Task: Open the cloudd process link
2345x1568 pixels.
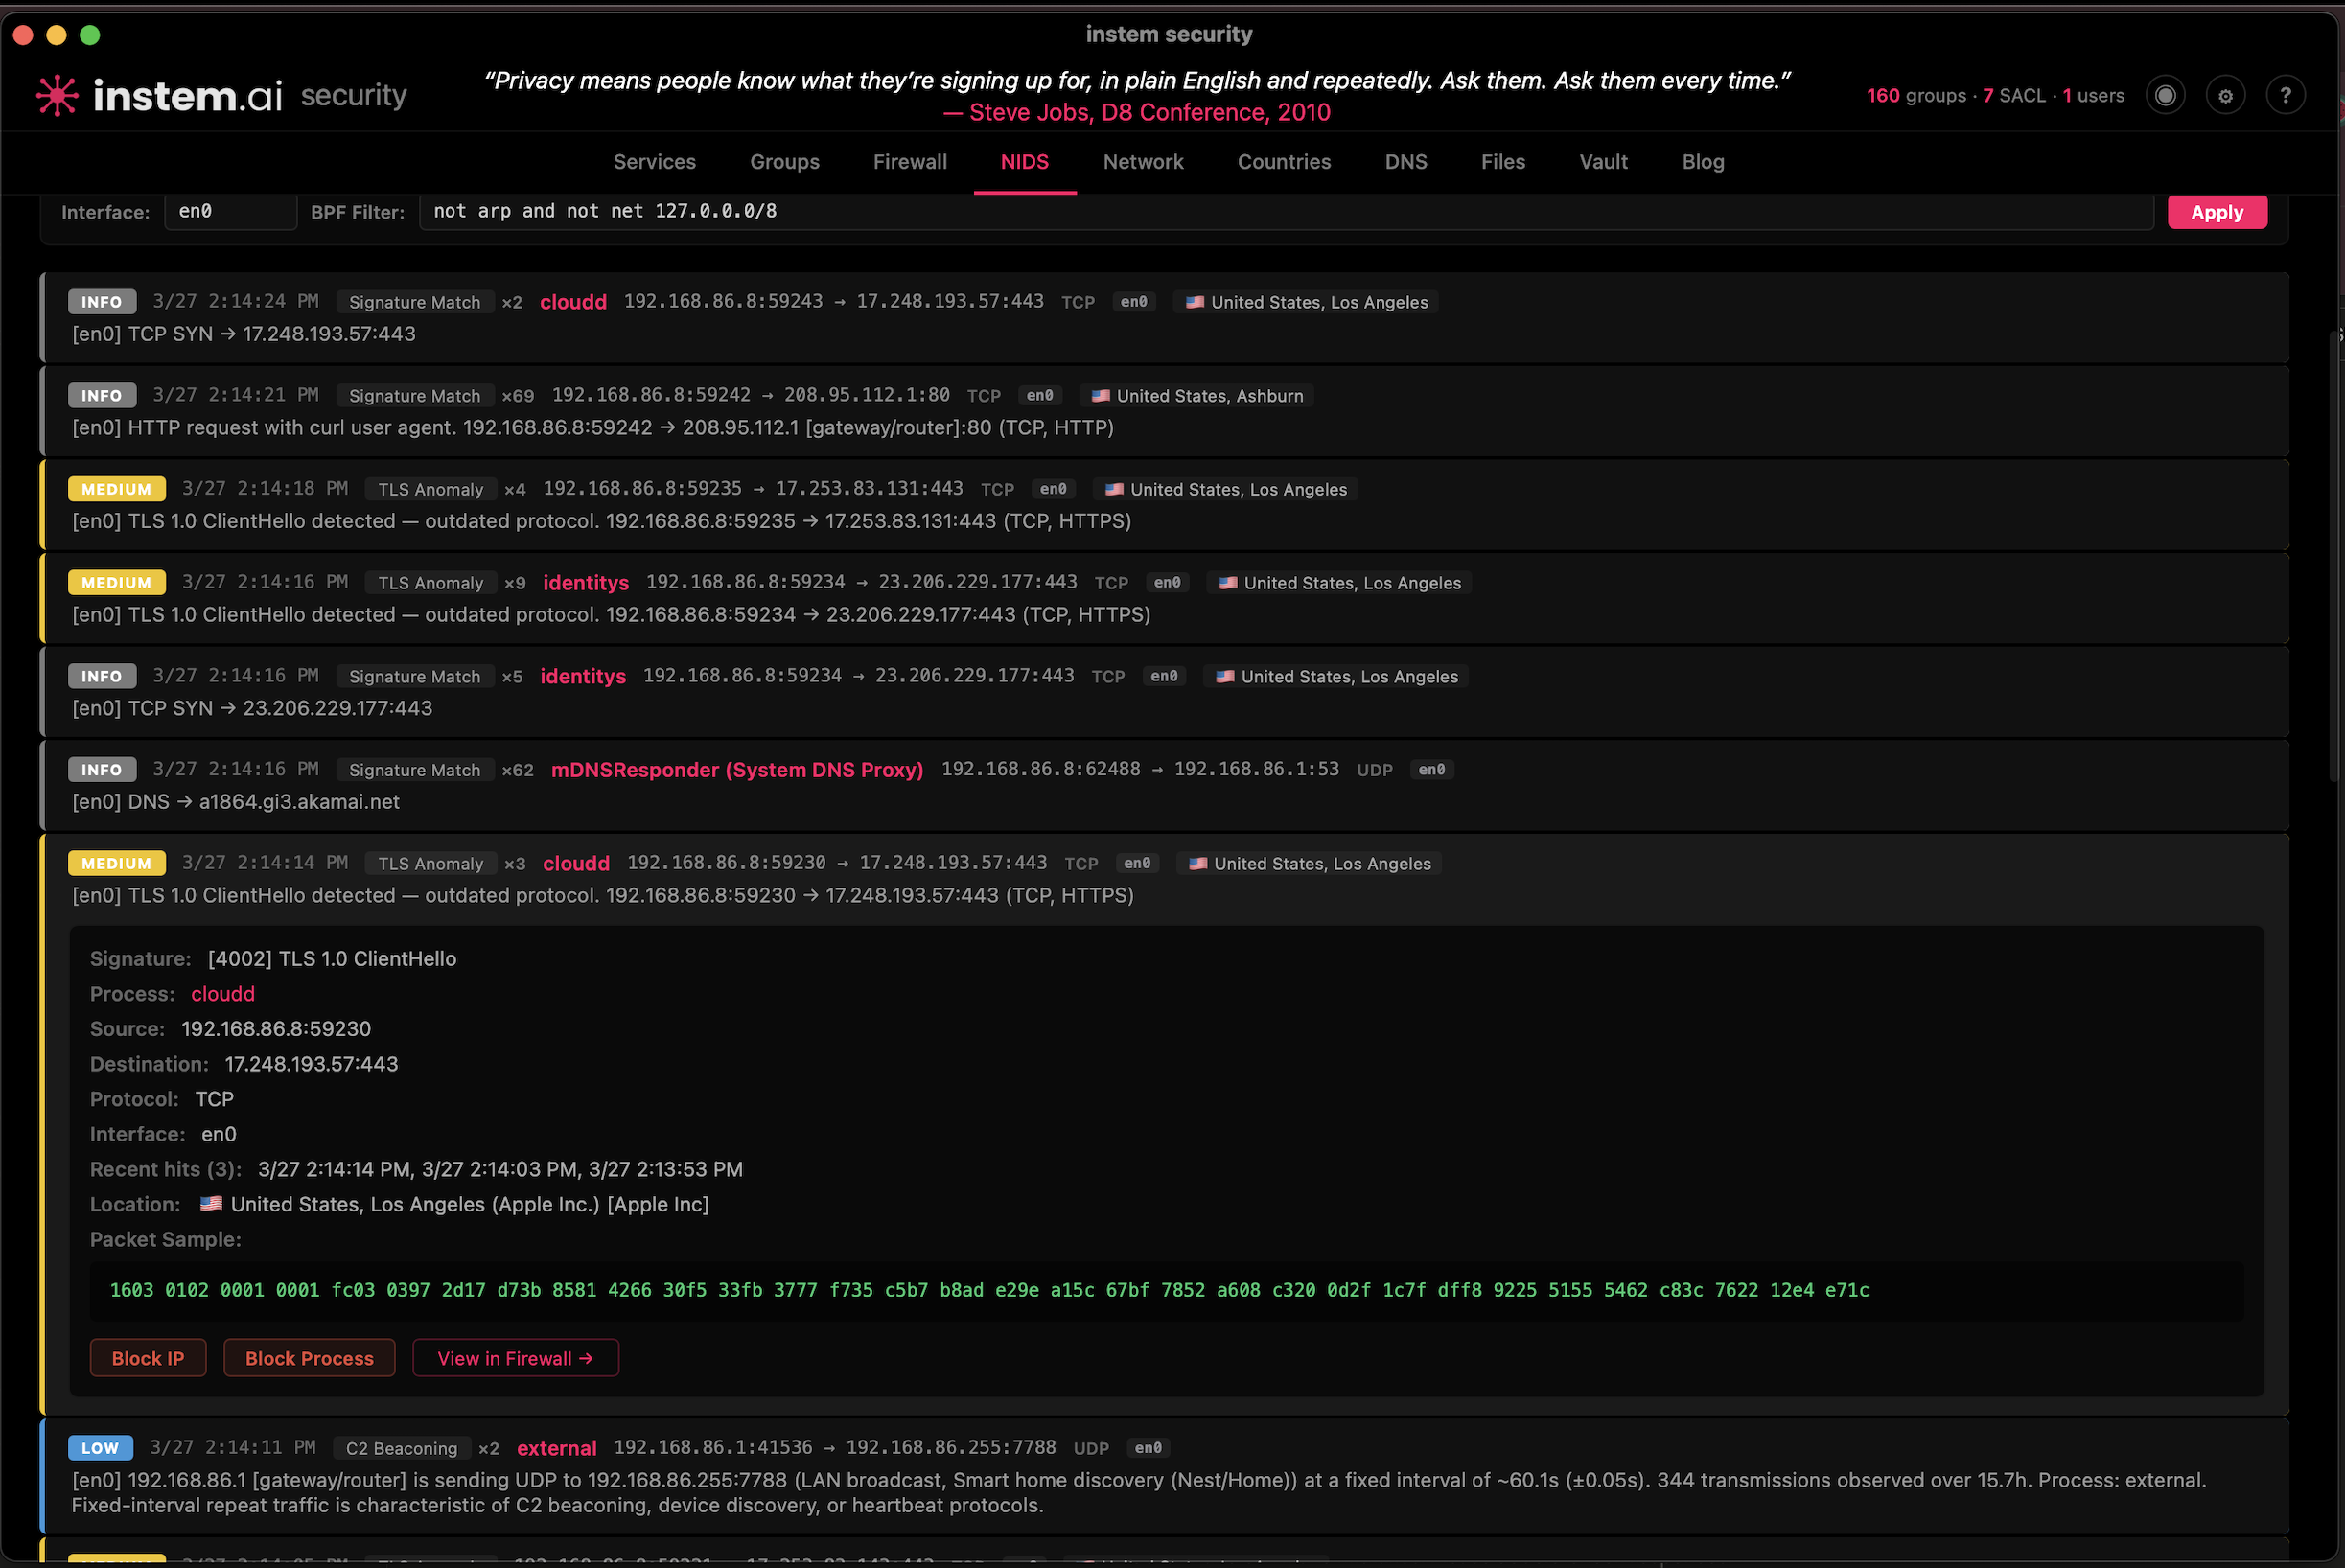Action: pyautogui.click(x=222, y=993)
